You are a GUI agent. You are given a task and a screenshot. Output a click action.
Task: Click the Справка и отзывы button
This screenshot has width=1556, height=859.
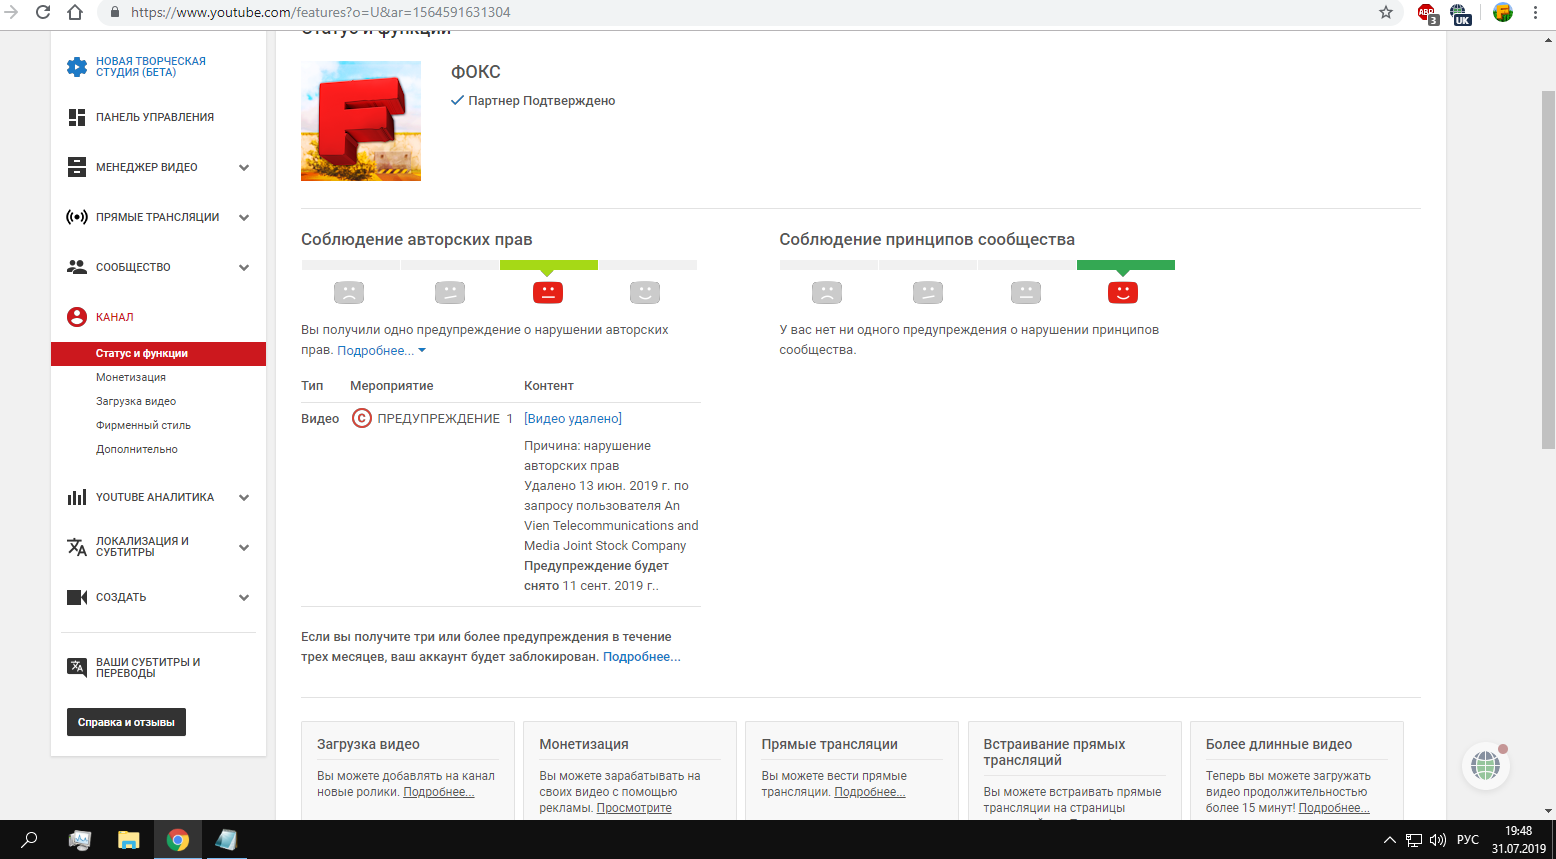(x=126, y=722)
